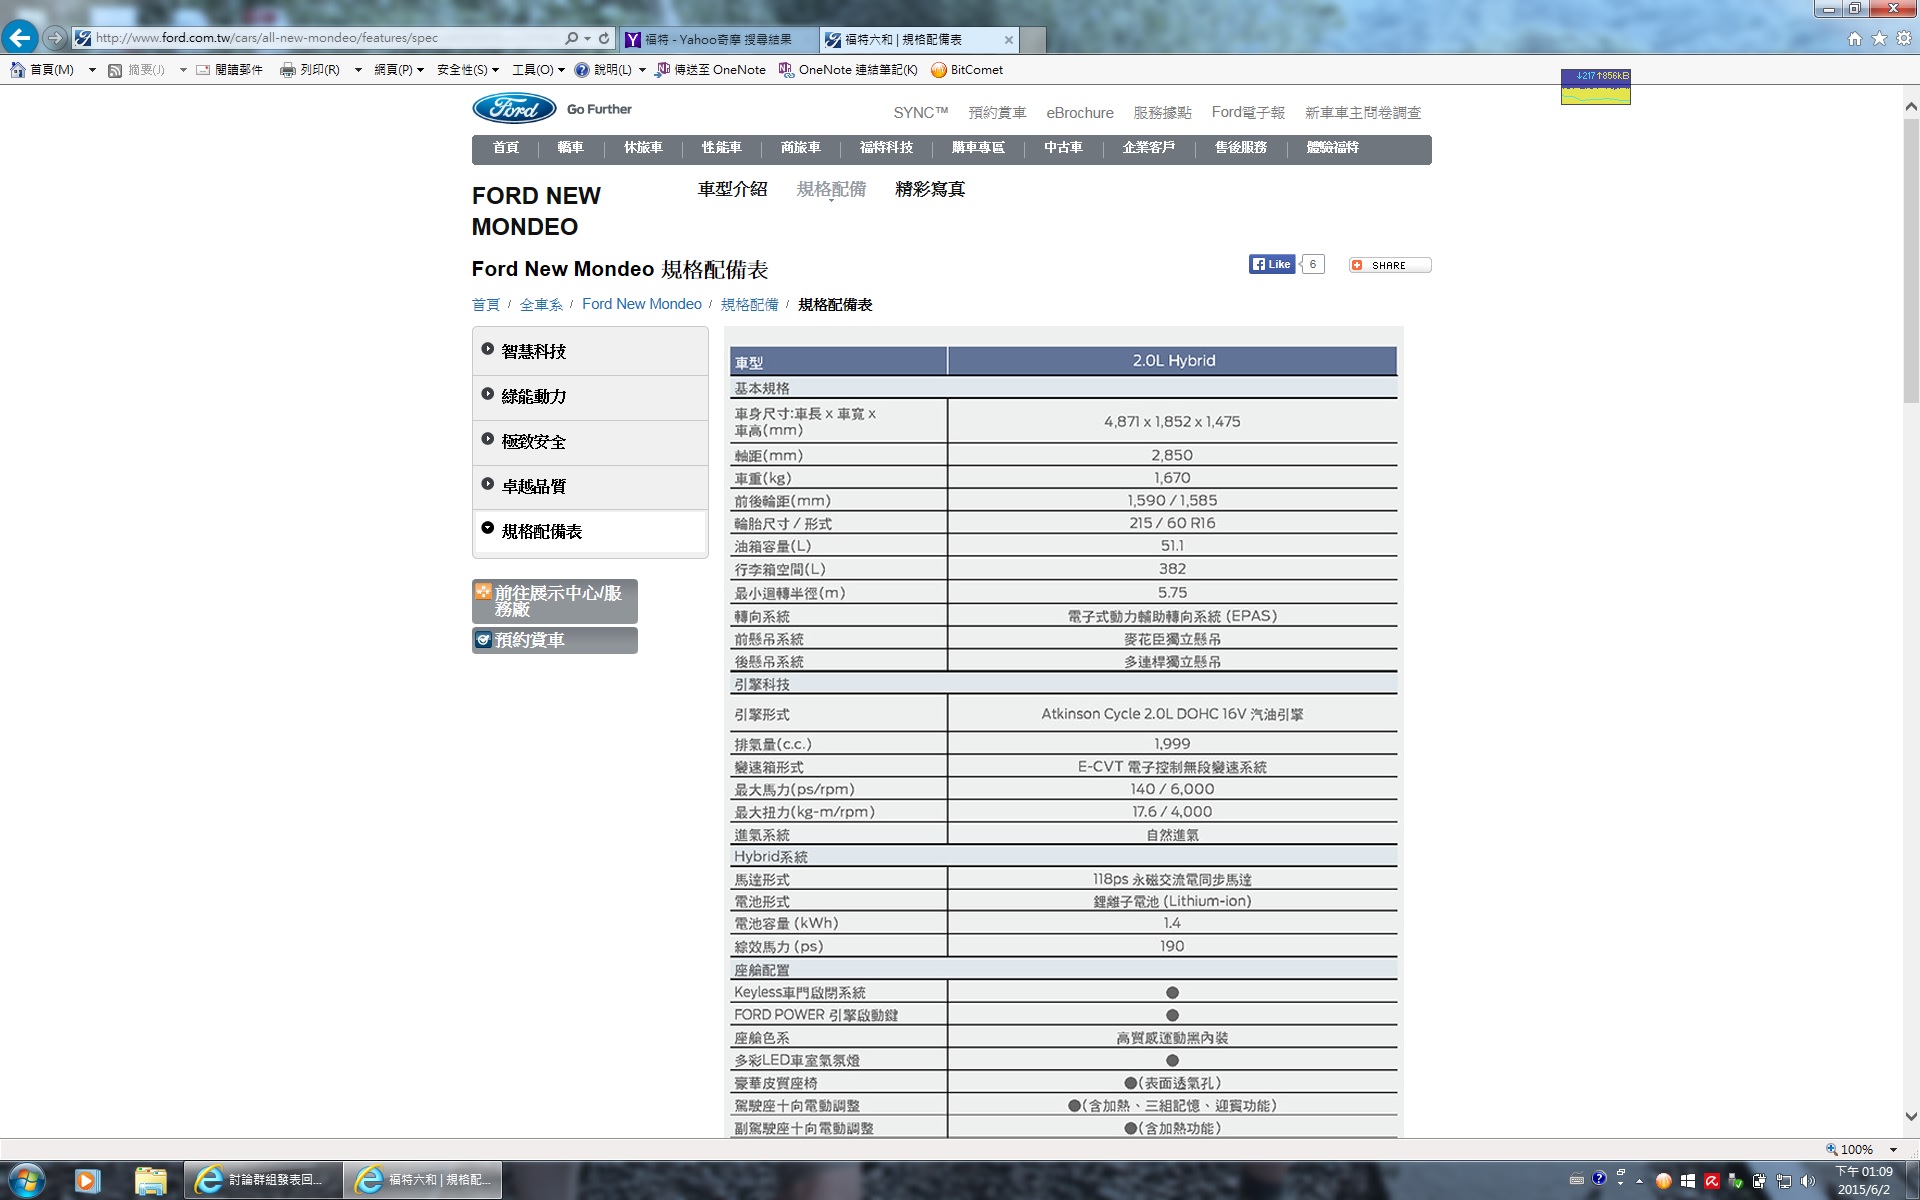1920x1200 pixels.
Task: Click the browser Back arrow button
Action: [20, 38]
